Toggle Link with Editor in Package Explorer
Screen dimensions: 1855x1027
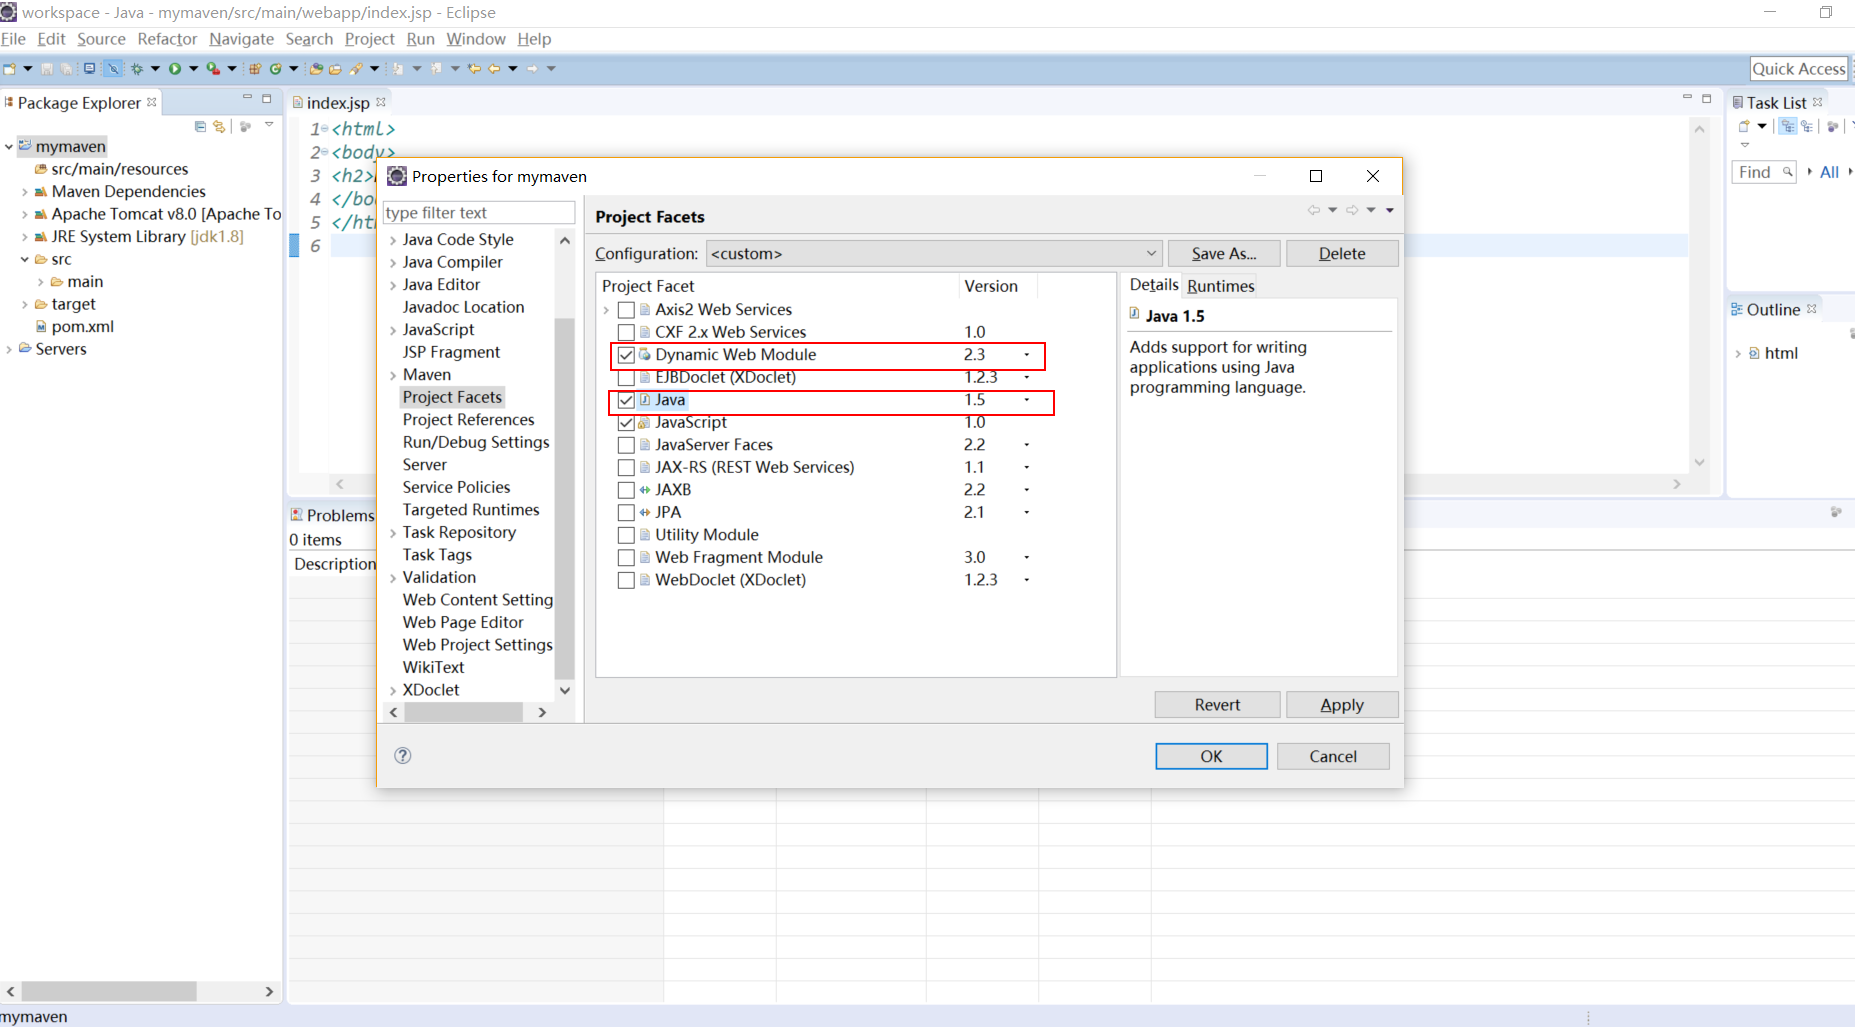click(219, 126)
